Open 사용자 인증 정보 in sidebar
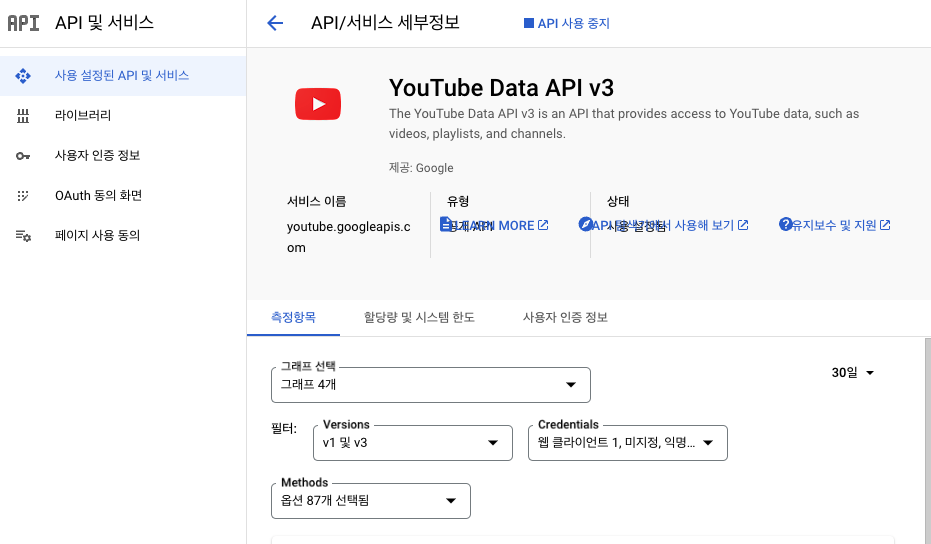The width and height of the screenshot is (931, 544). pos(123,156)
